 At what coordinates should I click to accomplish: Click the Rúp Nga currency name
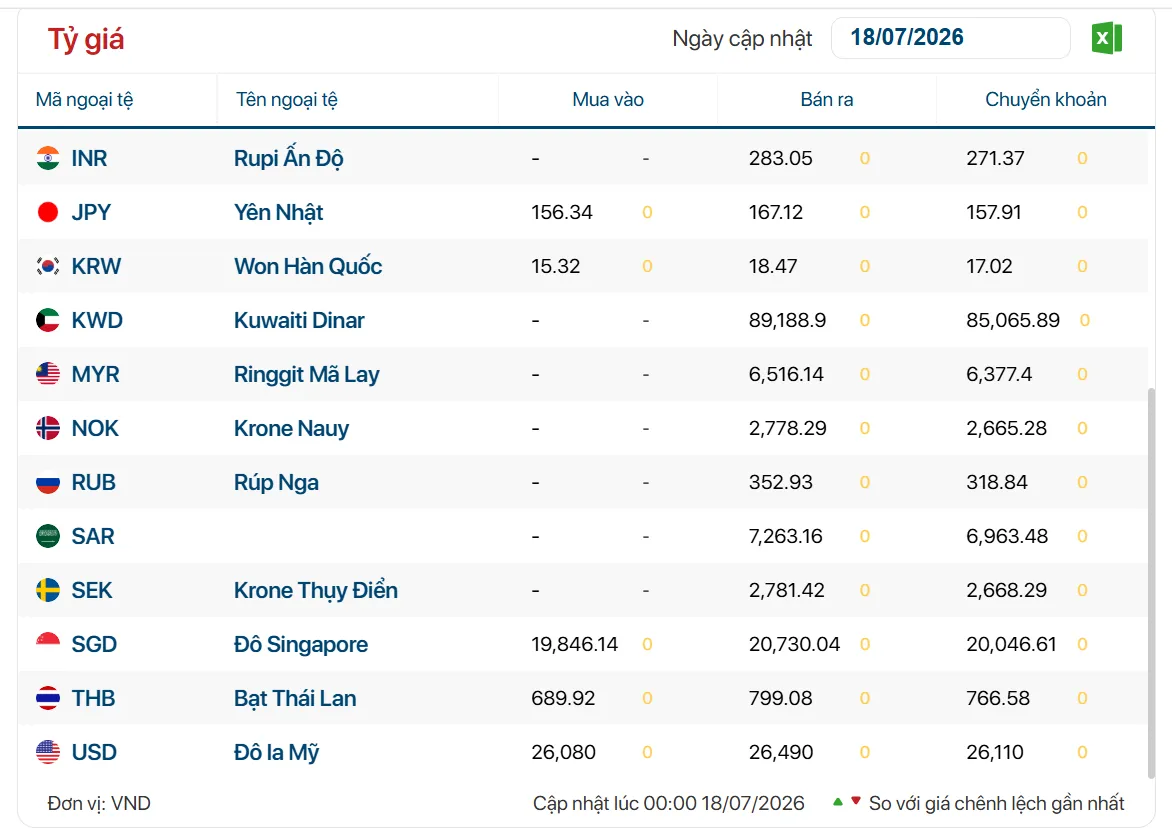tap(276, 482)
